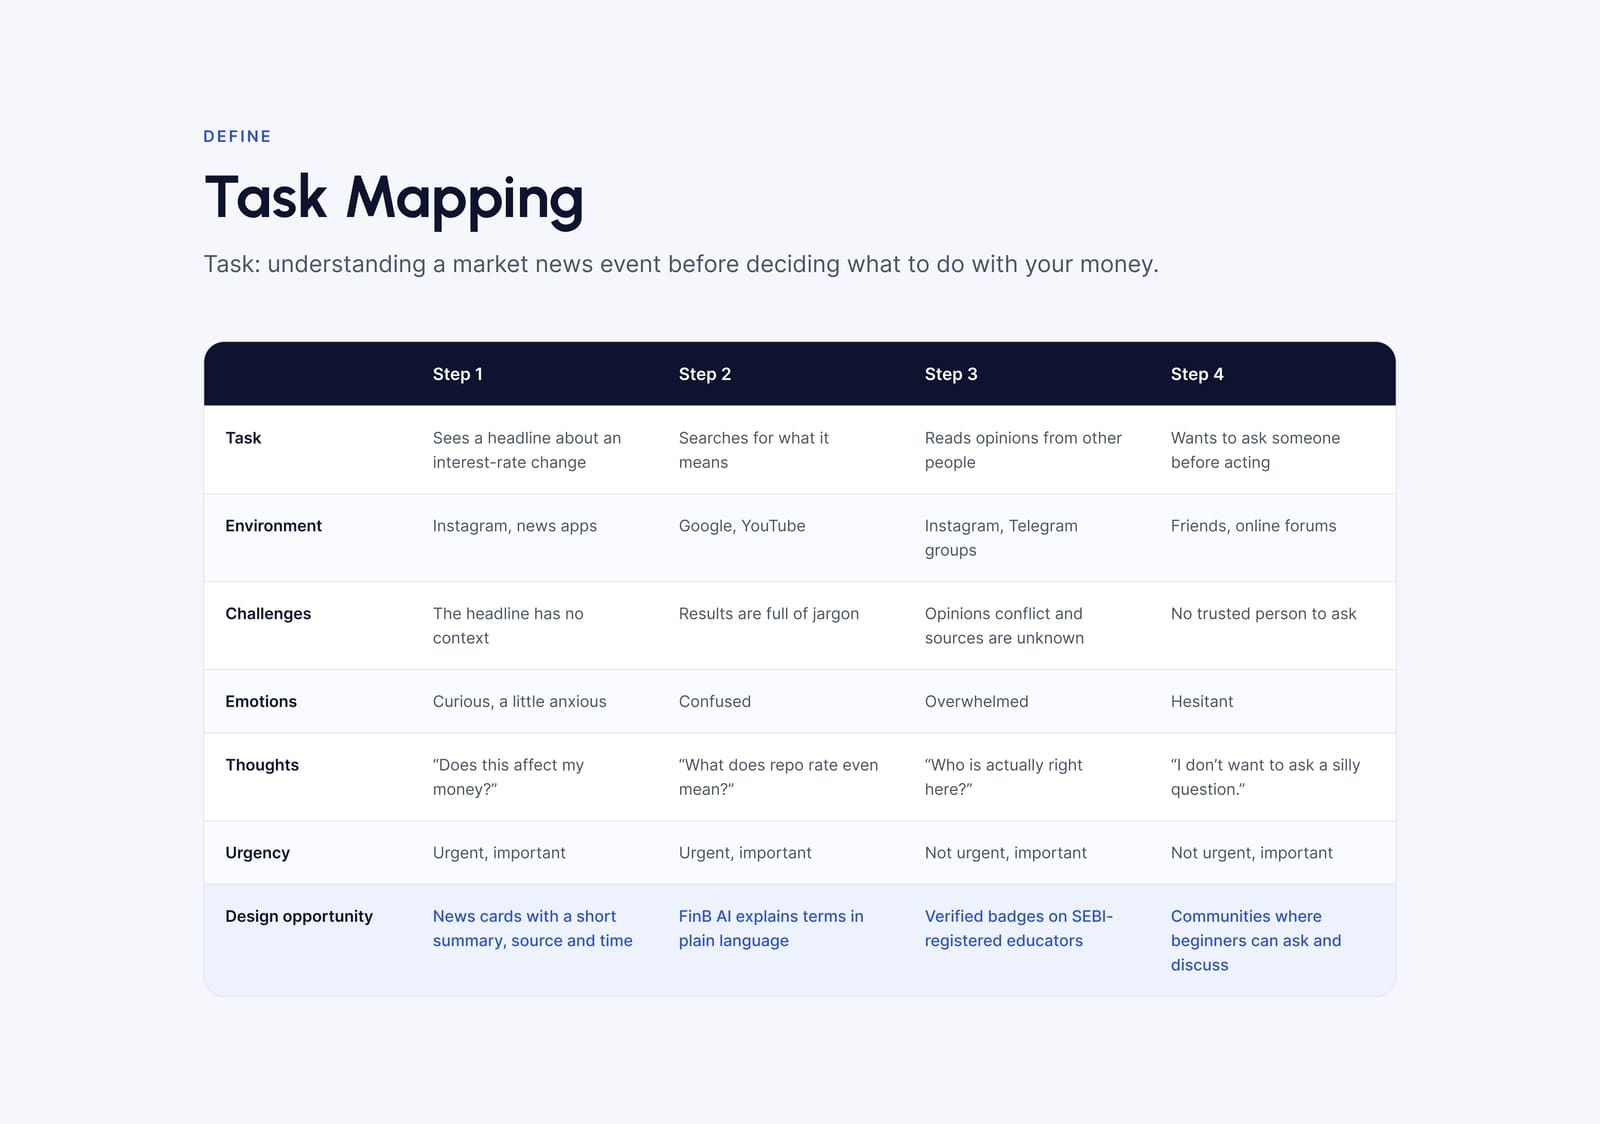Click the 'Environment' row label
This screenshot has width=1600, height=1124.
(x=273, y=526)
